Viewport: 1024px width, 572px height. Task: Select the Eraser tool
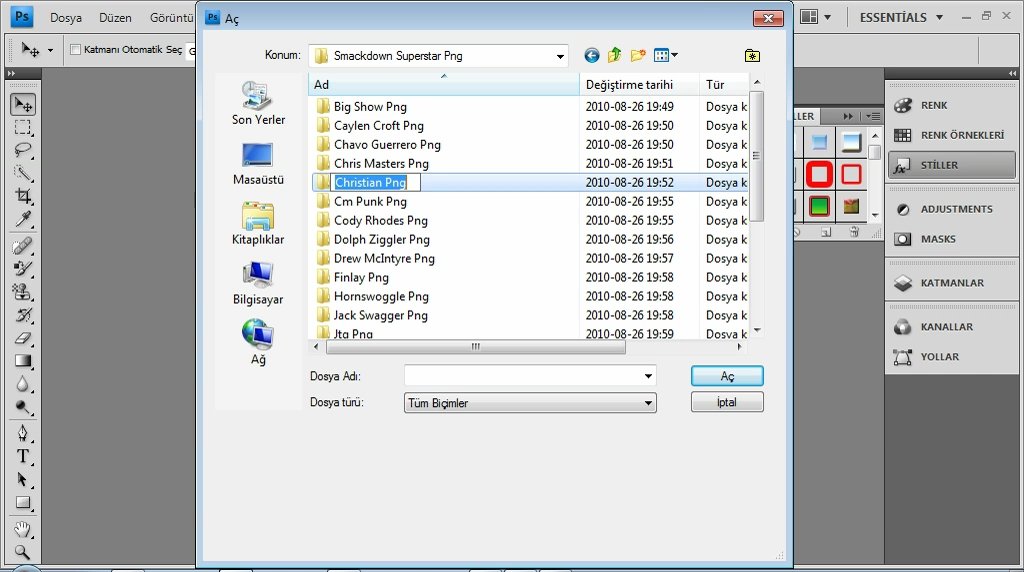point(23,338)
